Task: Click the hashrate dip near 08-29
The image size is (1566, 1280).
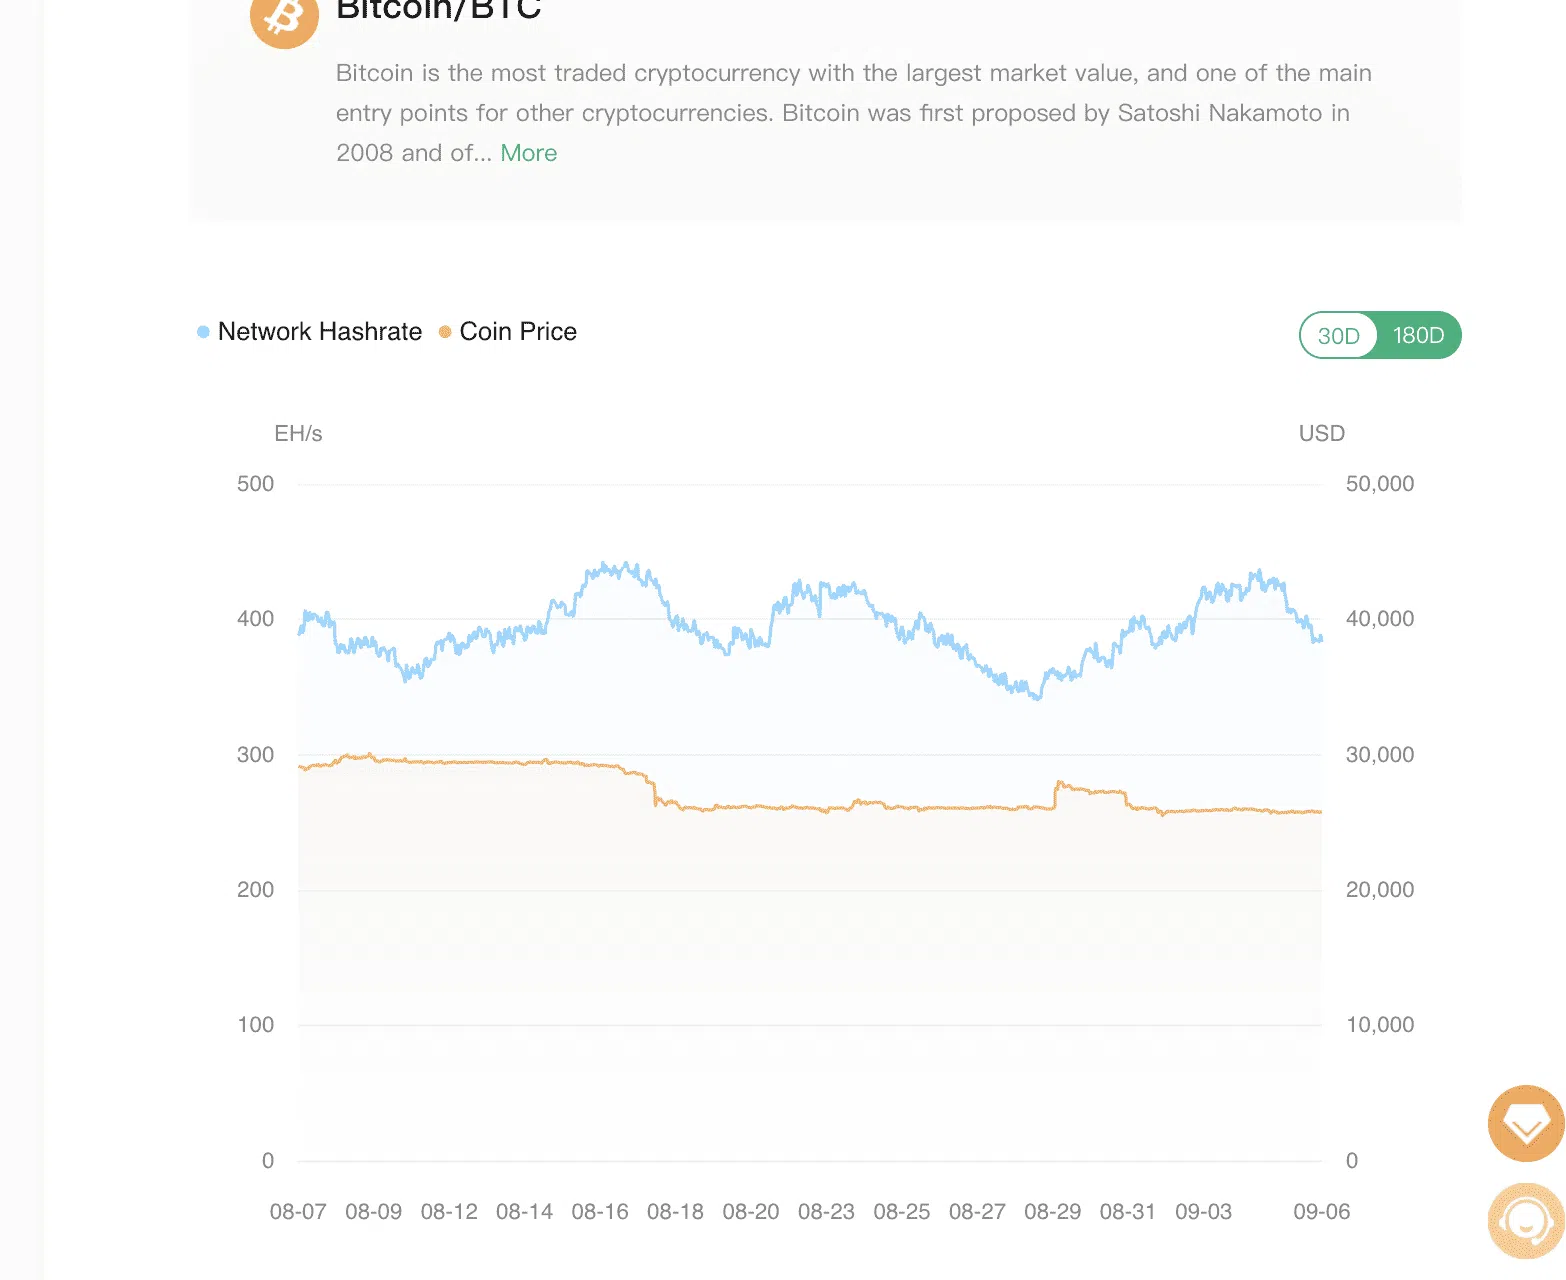Action: point(1037,697)
